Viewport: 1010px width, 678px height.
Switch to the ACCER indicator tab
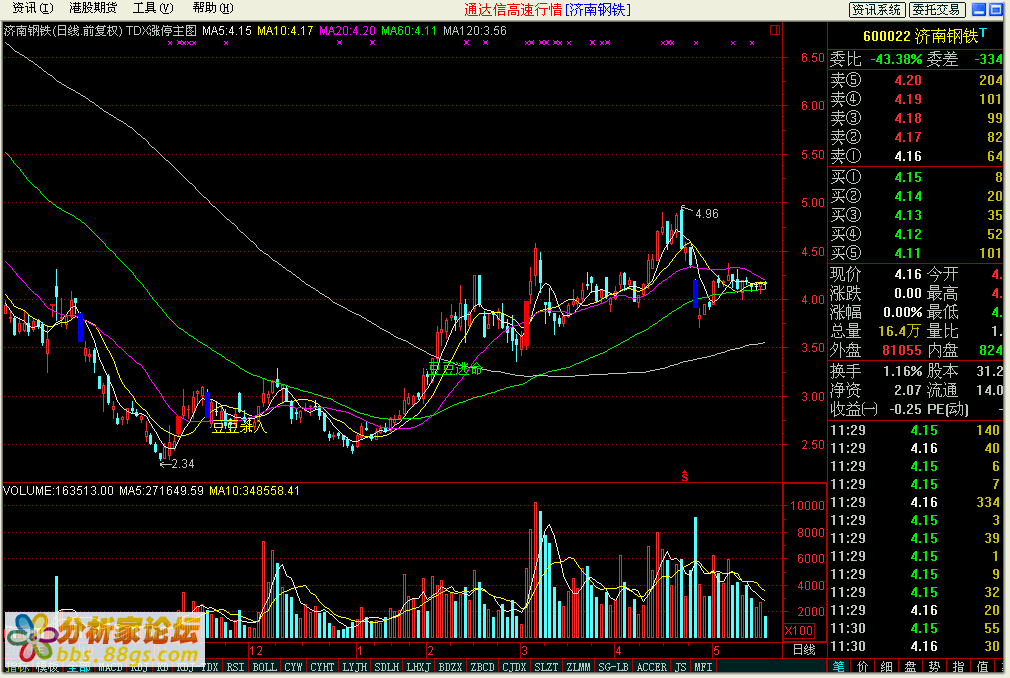click(x=651, y=667)
